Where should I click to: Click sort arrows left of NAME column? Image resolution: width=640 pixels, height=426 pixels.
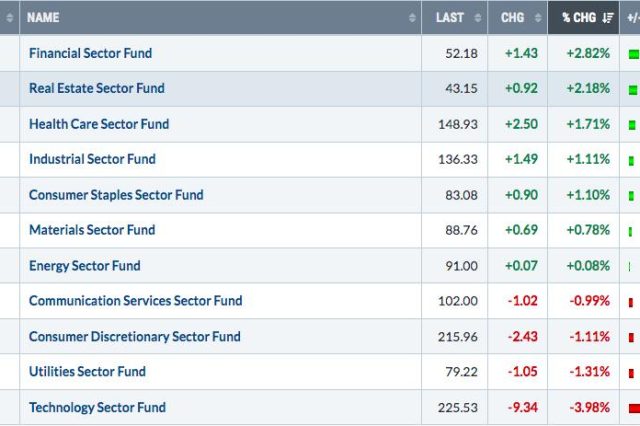[x=10, y=18]
